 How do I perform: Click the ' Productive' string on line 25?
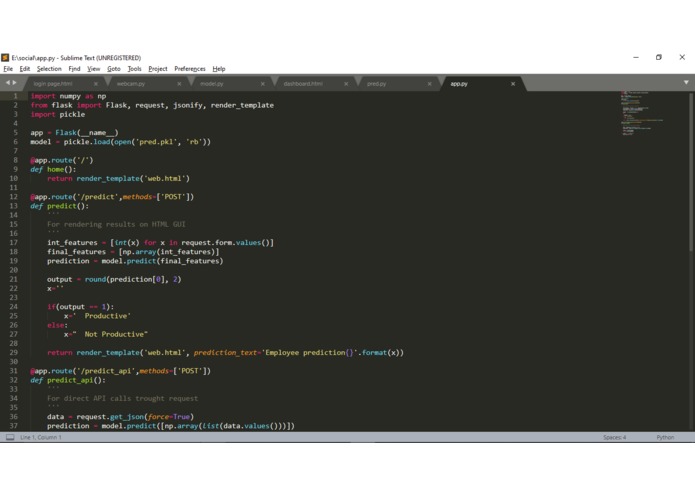[102, 316]
